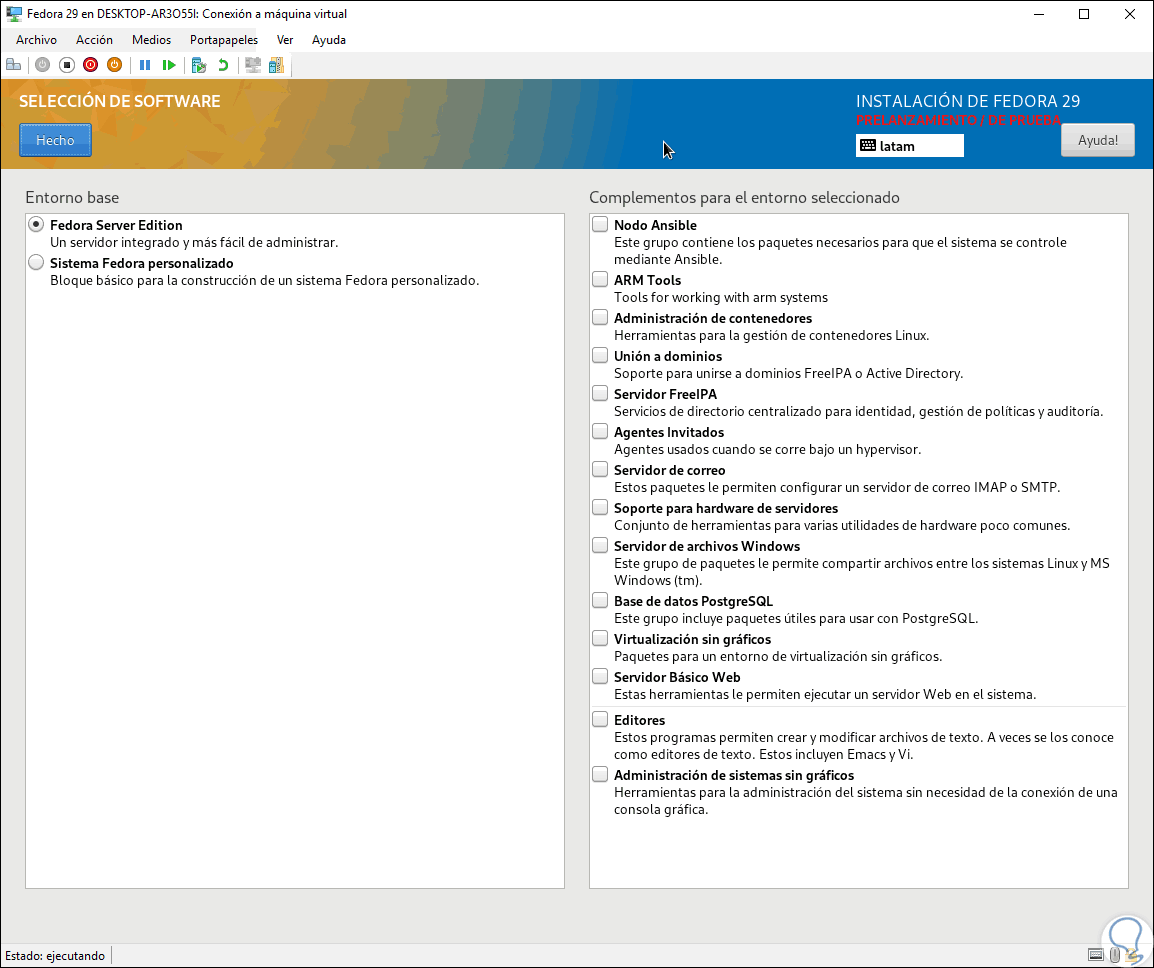
Task: Open the Medios menu
Action: 151,40
